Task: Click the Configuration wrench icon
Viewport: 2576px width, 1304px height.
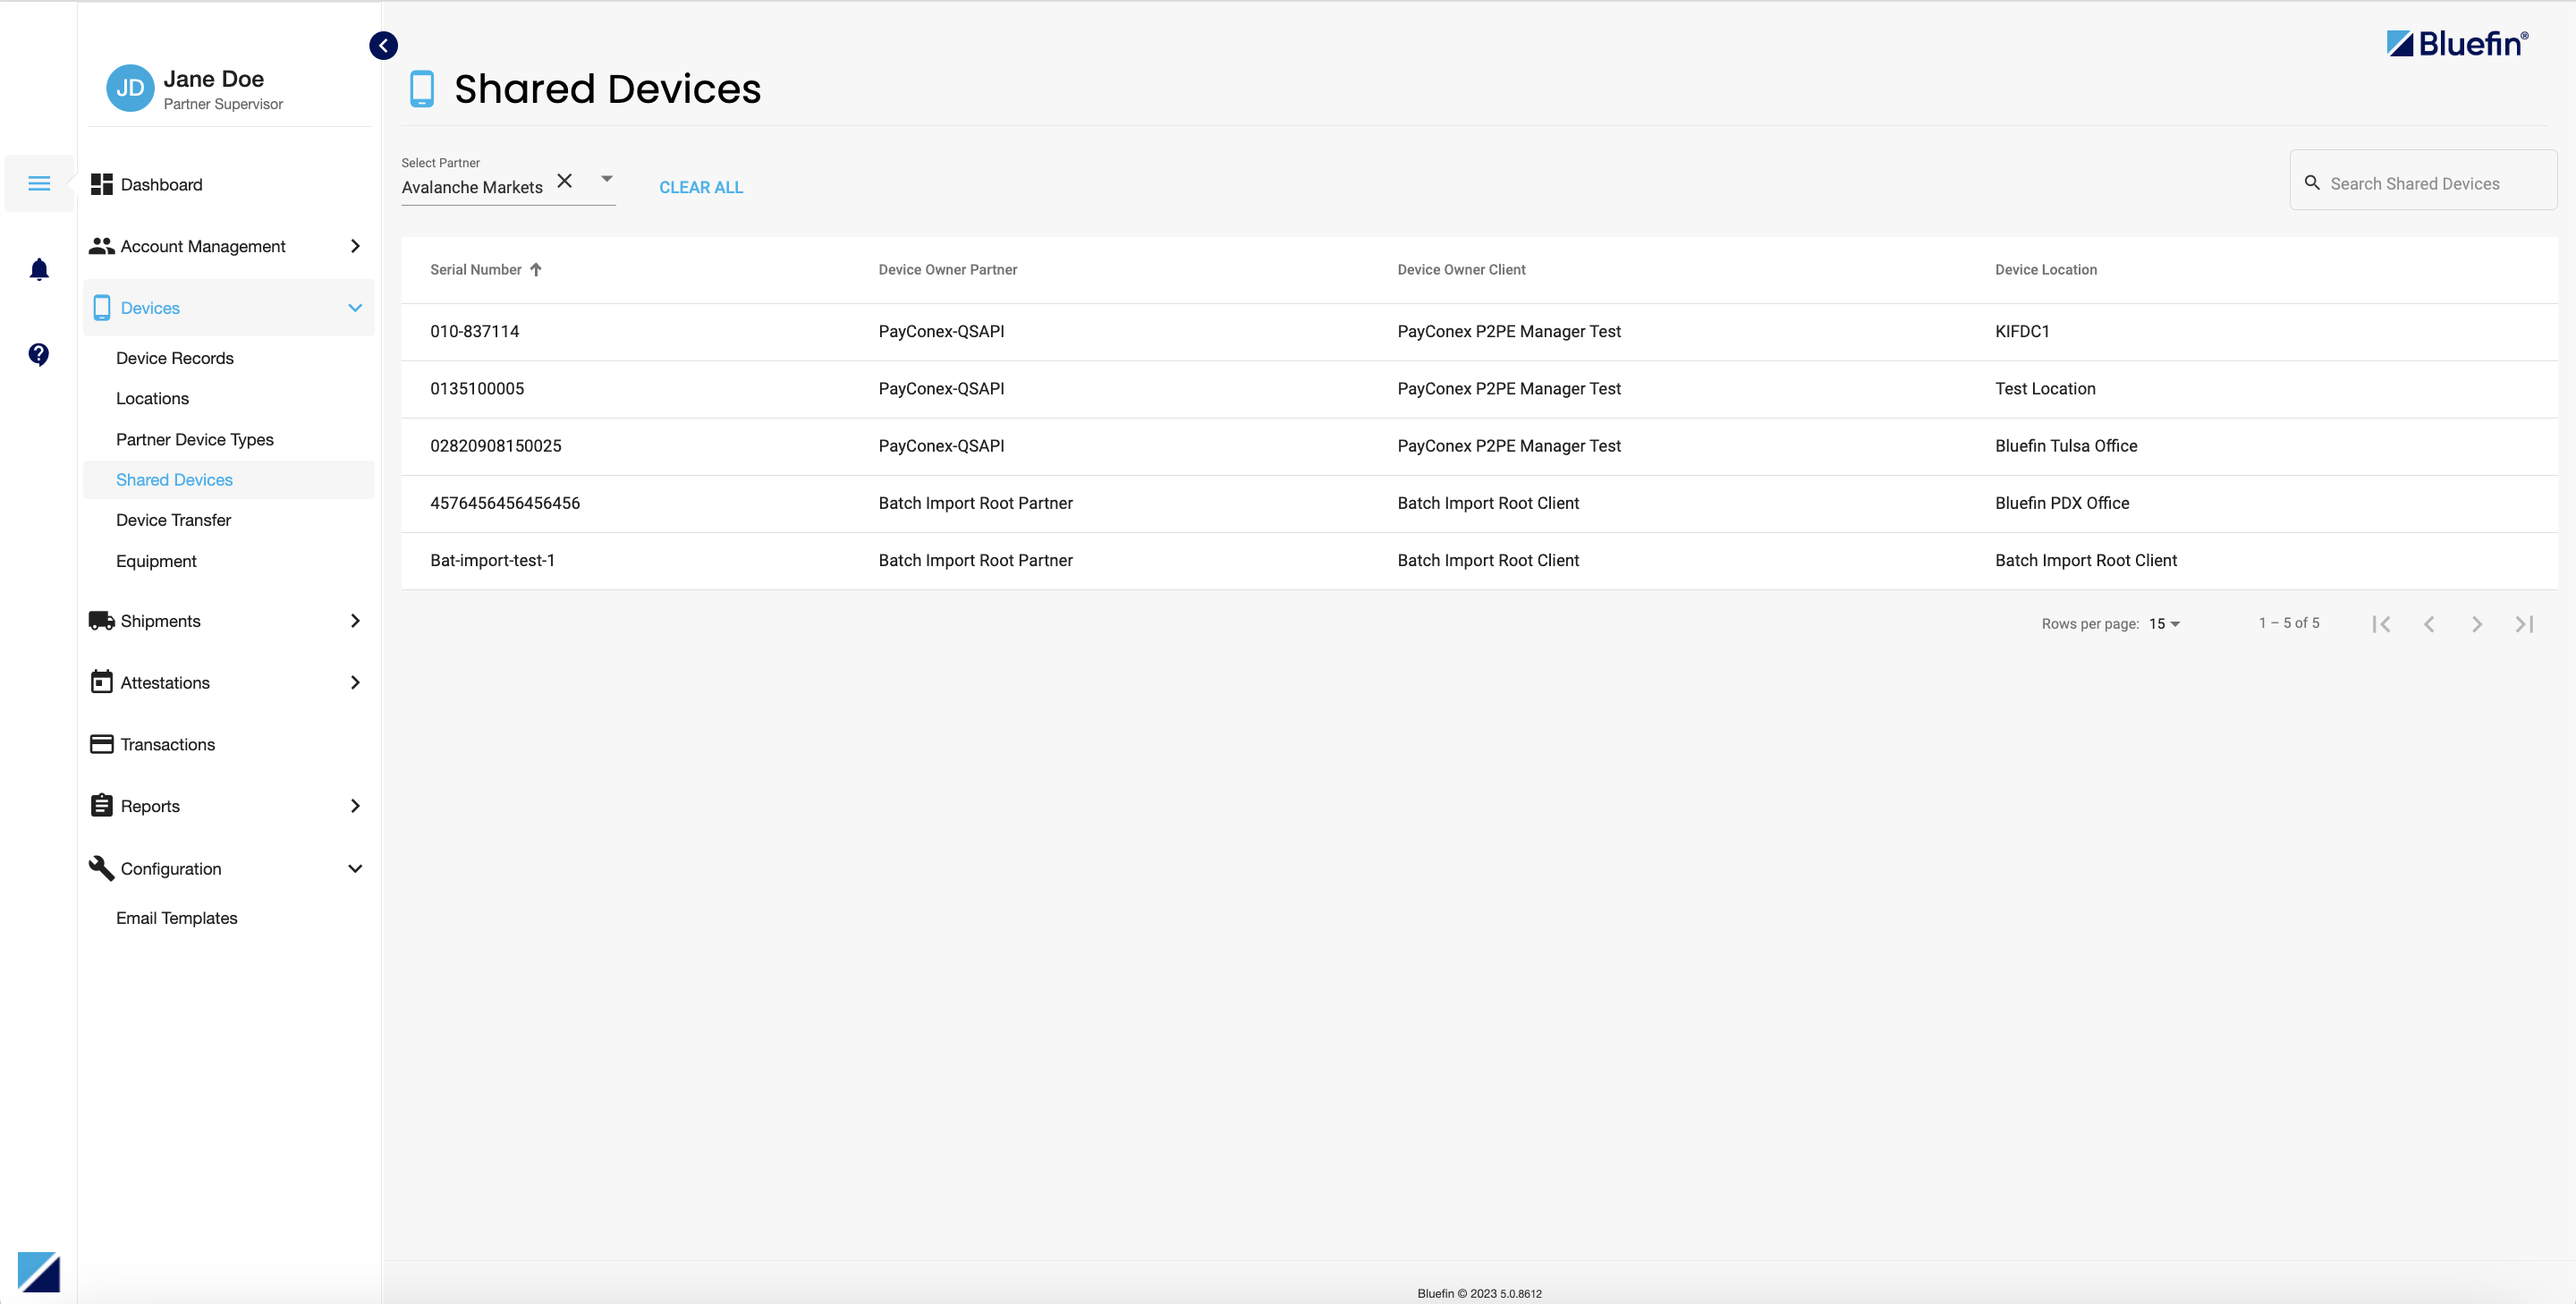Action: 100,868
